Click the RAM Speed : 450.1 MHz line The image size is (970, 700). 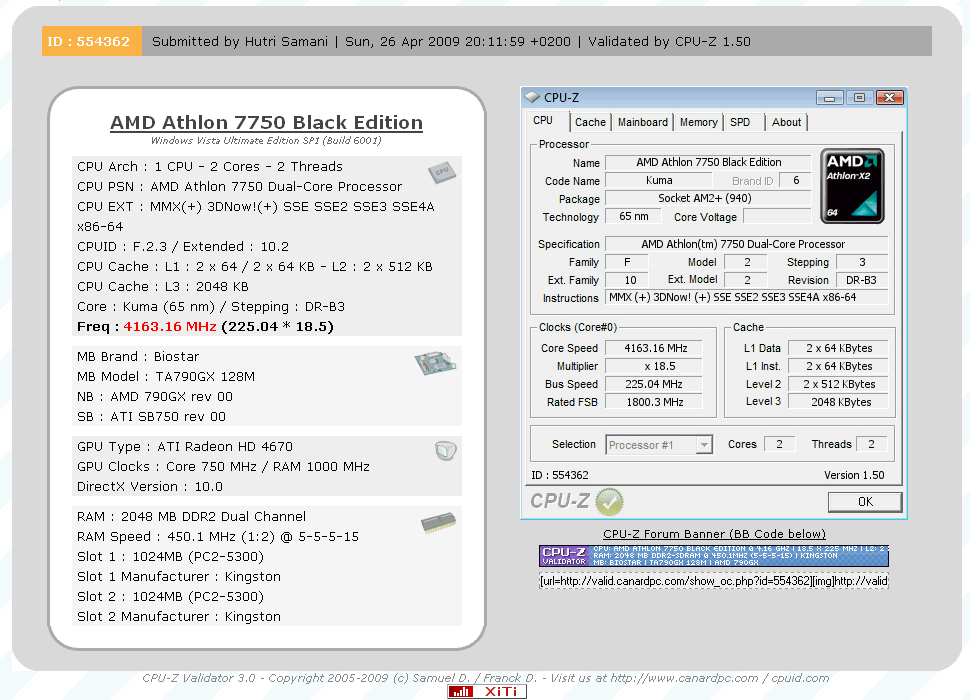pyautogui.click(x=218, y=537)
